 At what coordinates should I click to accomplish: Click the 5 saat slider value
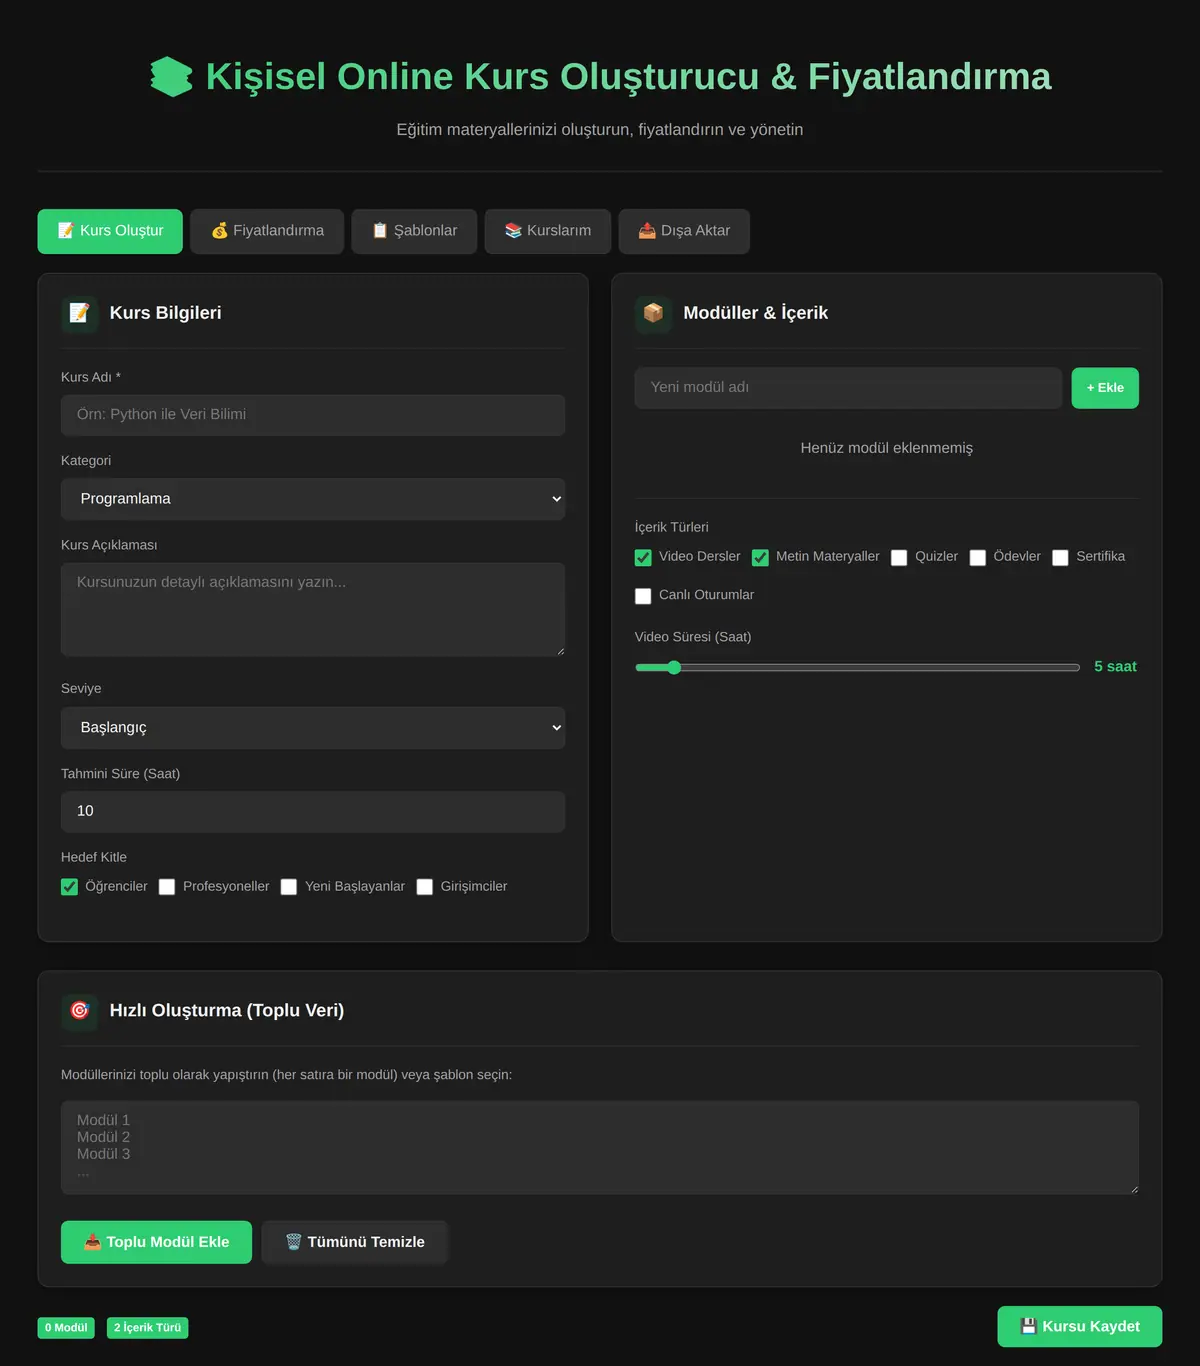pos(1115,667)
